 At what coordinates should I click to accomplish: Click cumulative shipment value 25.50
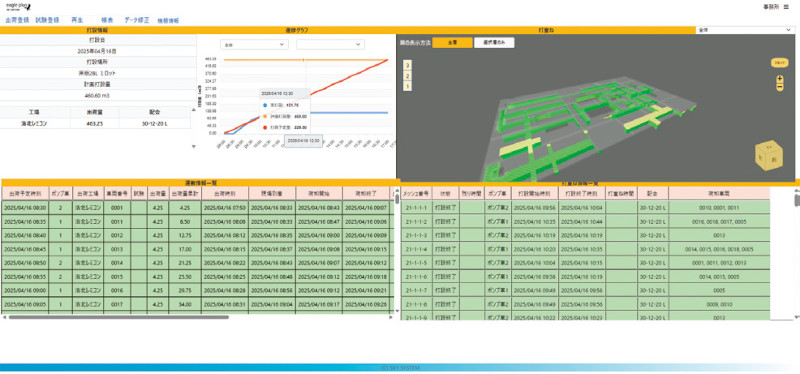185,277
